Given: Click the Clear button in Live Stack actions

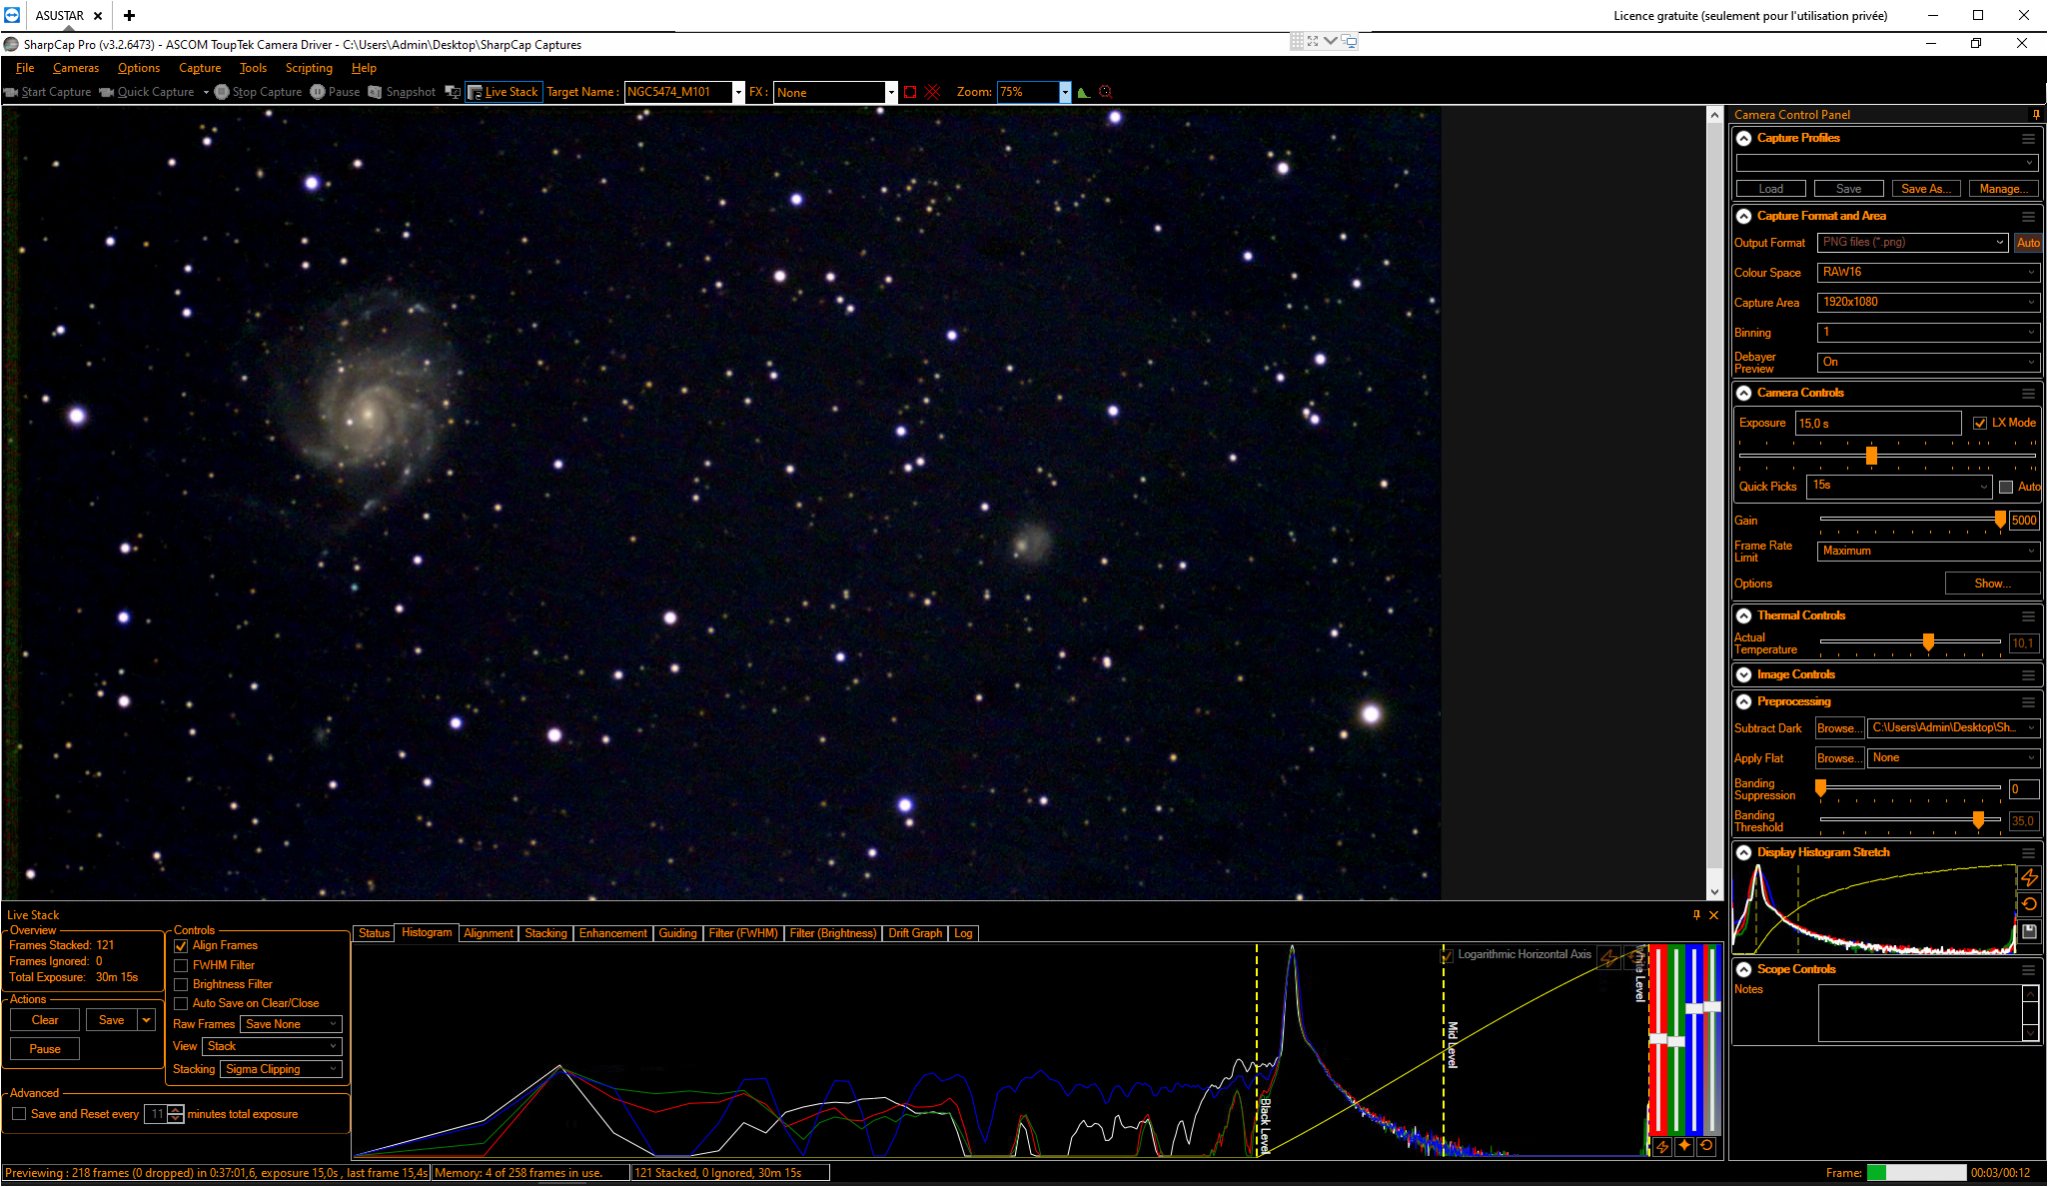Looking at the screenshot, I should coord(45,1020).
